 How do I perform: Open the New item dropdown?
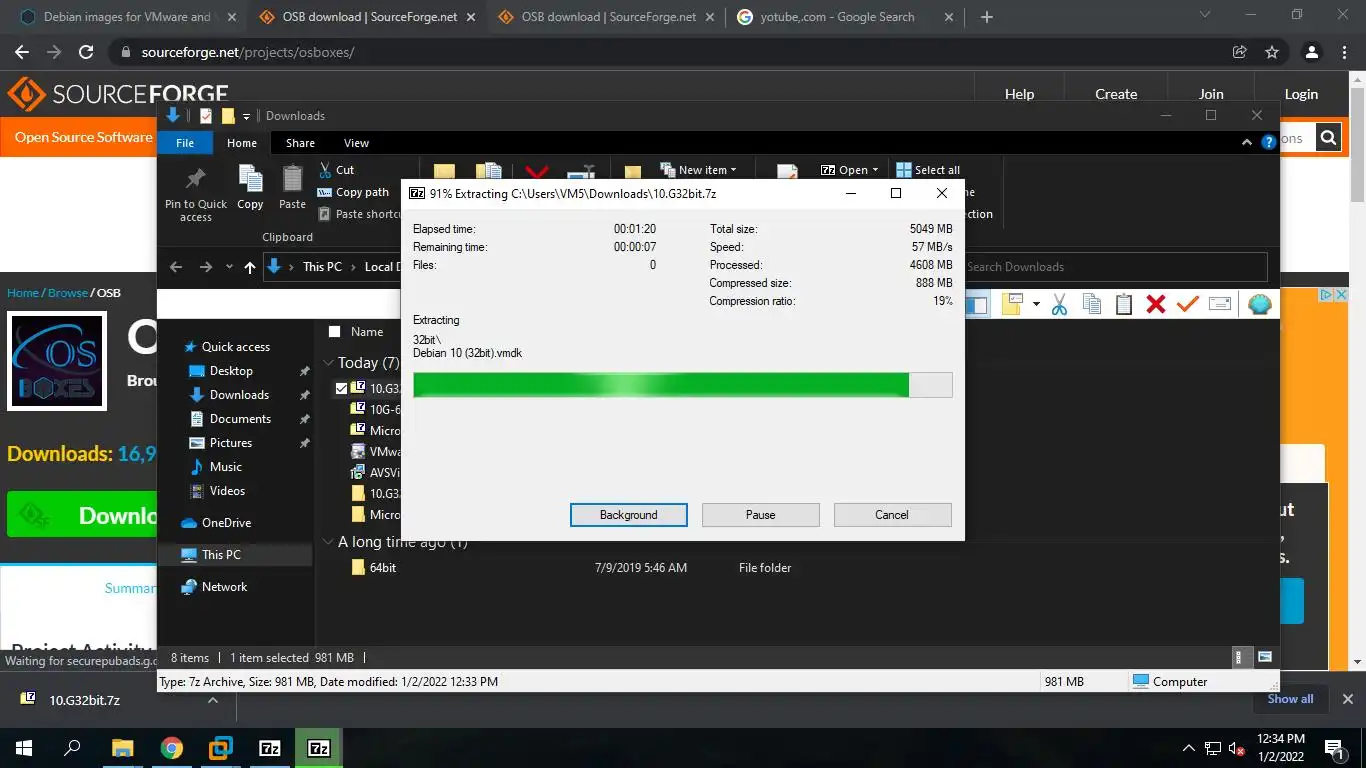(699, 170)
